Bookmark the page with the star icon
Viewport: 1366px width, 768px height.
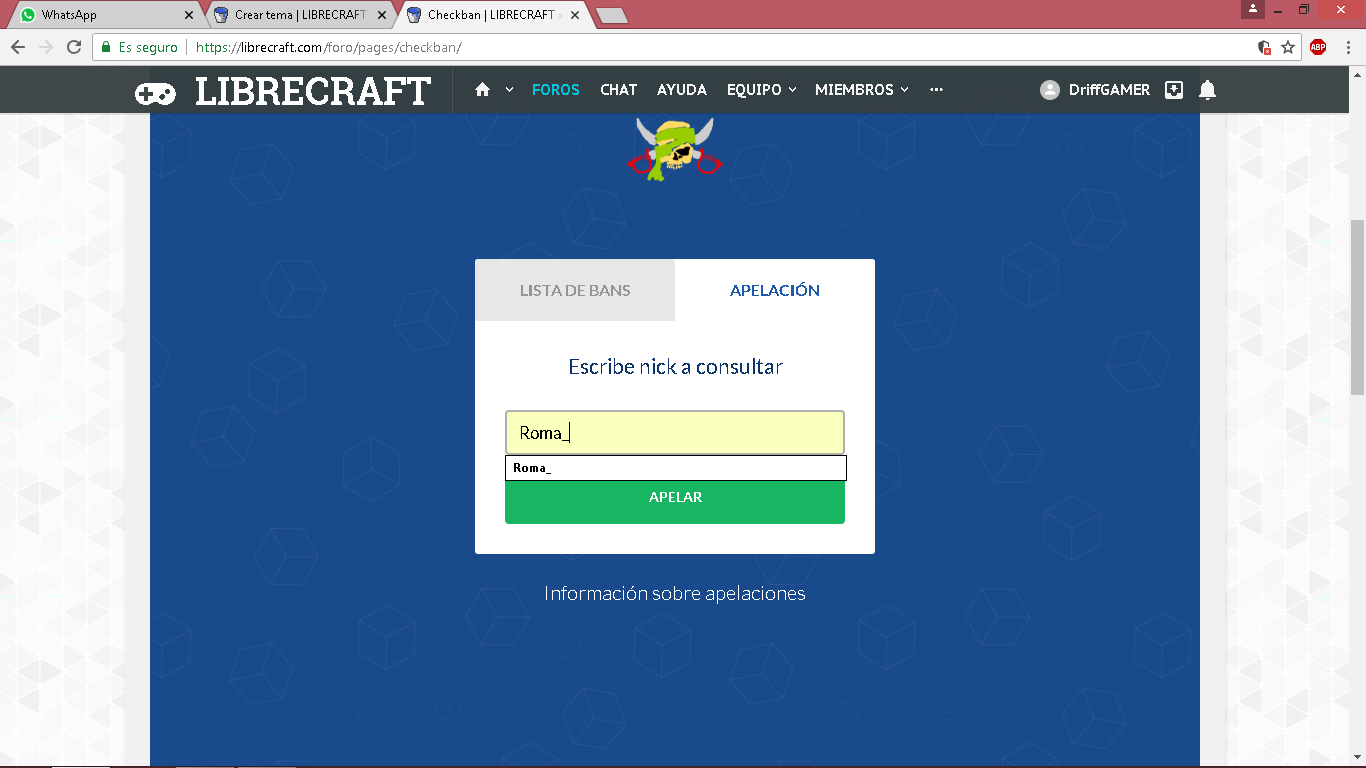click(1288, 47)
